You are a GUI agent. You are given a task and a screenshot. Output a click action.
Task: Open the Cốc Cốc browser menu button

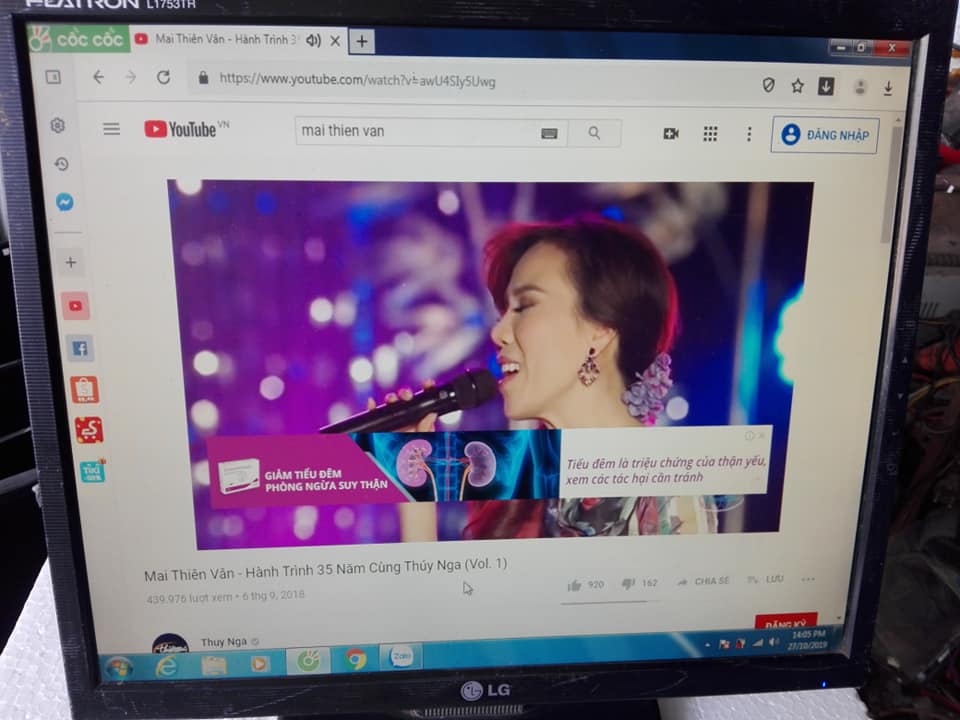[78, 39]
